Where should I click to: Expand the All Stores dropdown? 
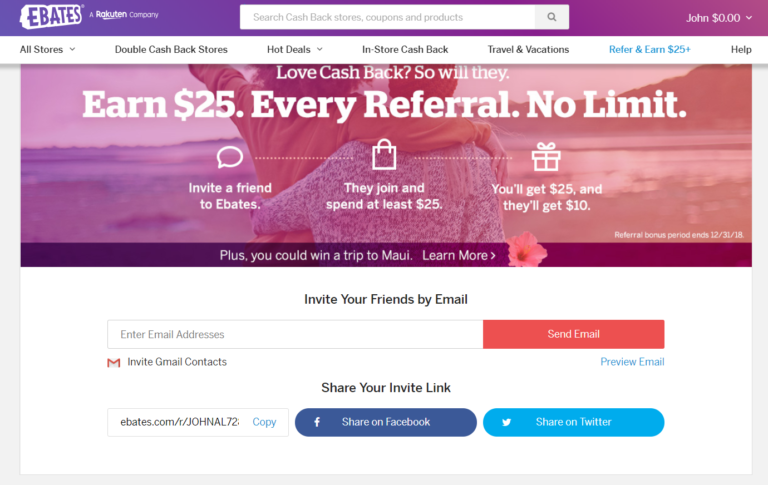click(x=48, y=49)
